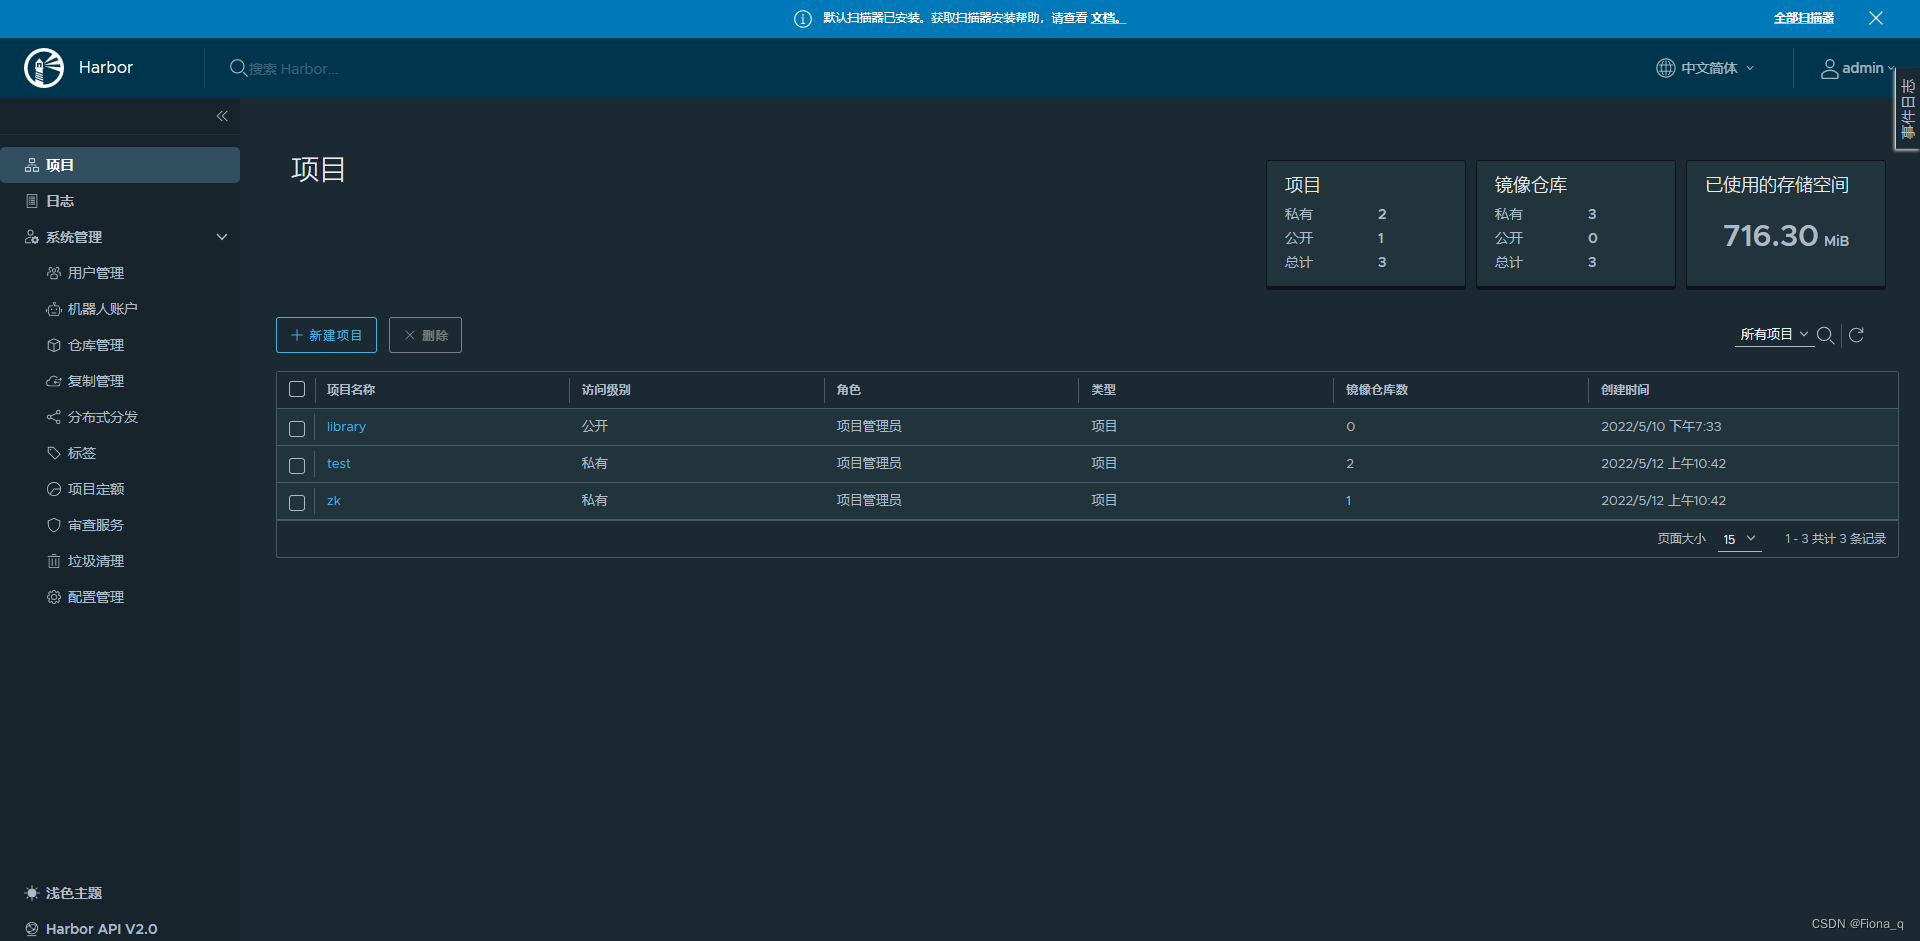Open 垃圾清理 page
The width and height of the screenshot is (1920, 941).
point(96,560)
